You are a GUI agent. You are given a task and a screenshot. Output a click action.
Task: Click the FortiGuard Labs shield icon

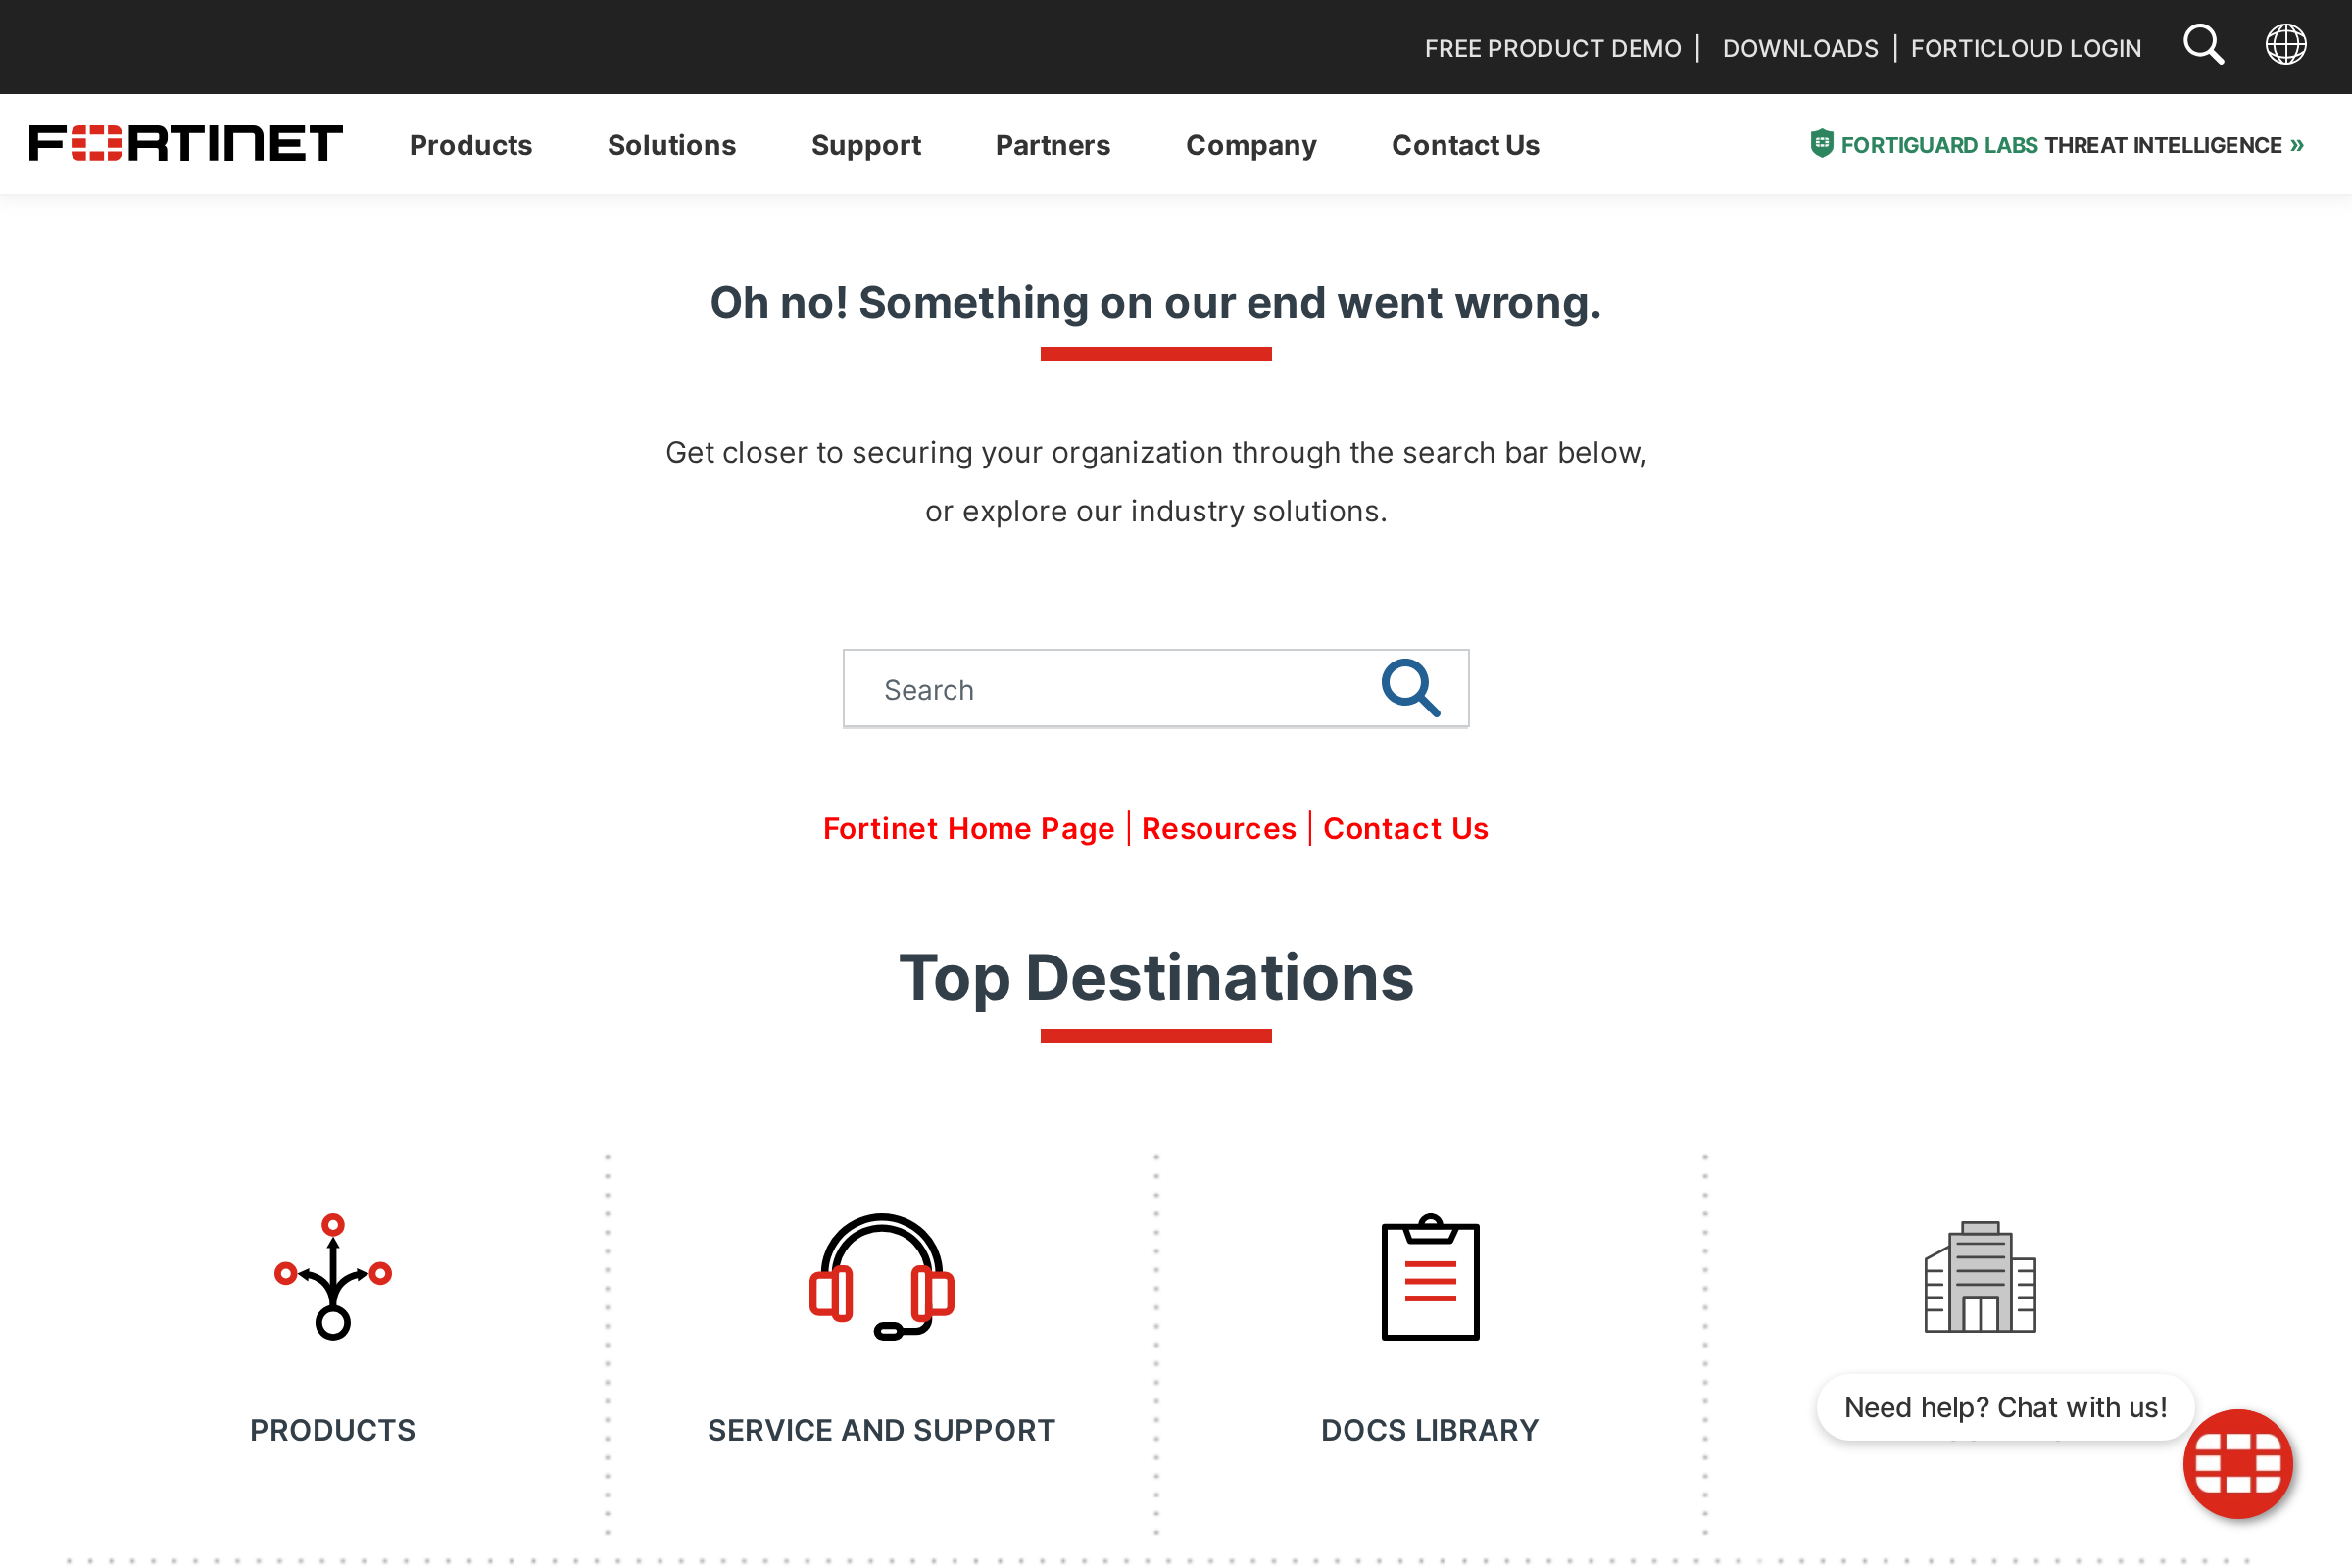tap(1822, 143)
